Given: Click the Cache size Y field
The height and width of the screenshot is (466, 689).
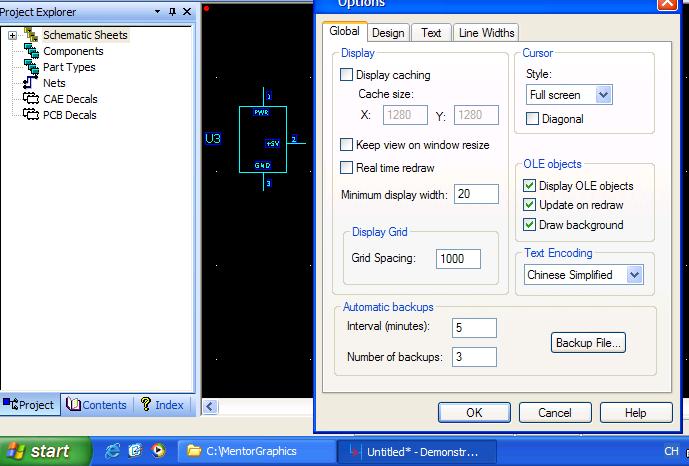Looking at the screenshot, I should (476, 115).
